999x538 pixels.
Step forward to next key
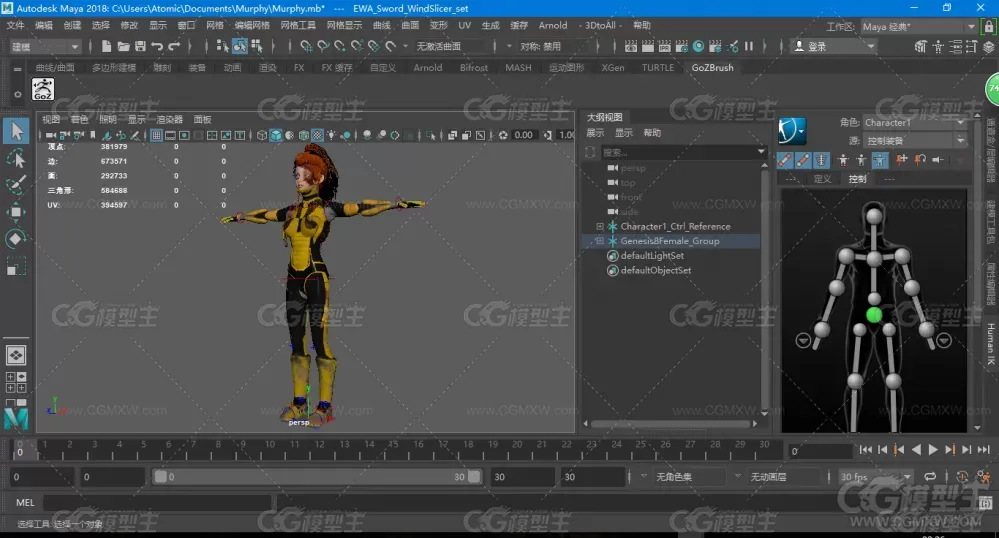coord(950,449)
